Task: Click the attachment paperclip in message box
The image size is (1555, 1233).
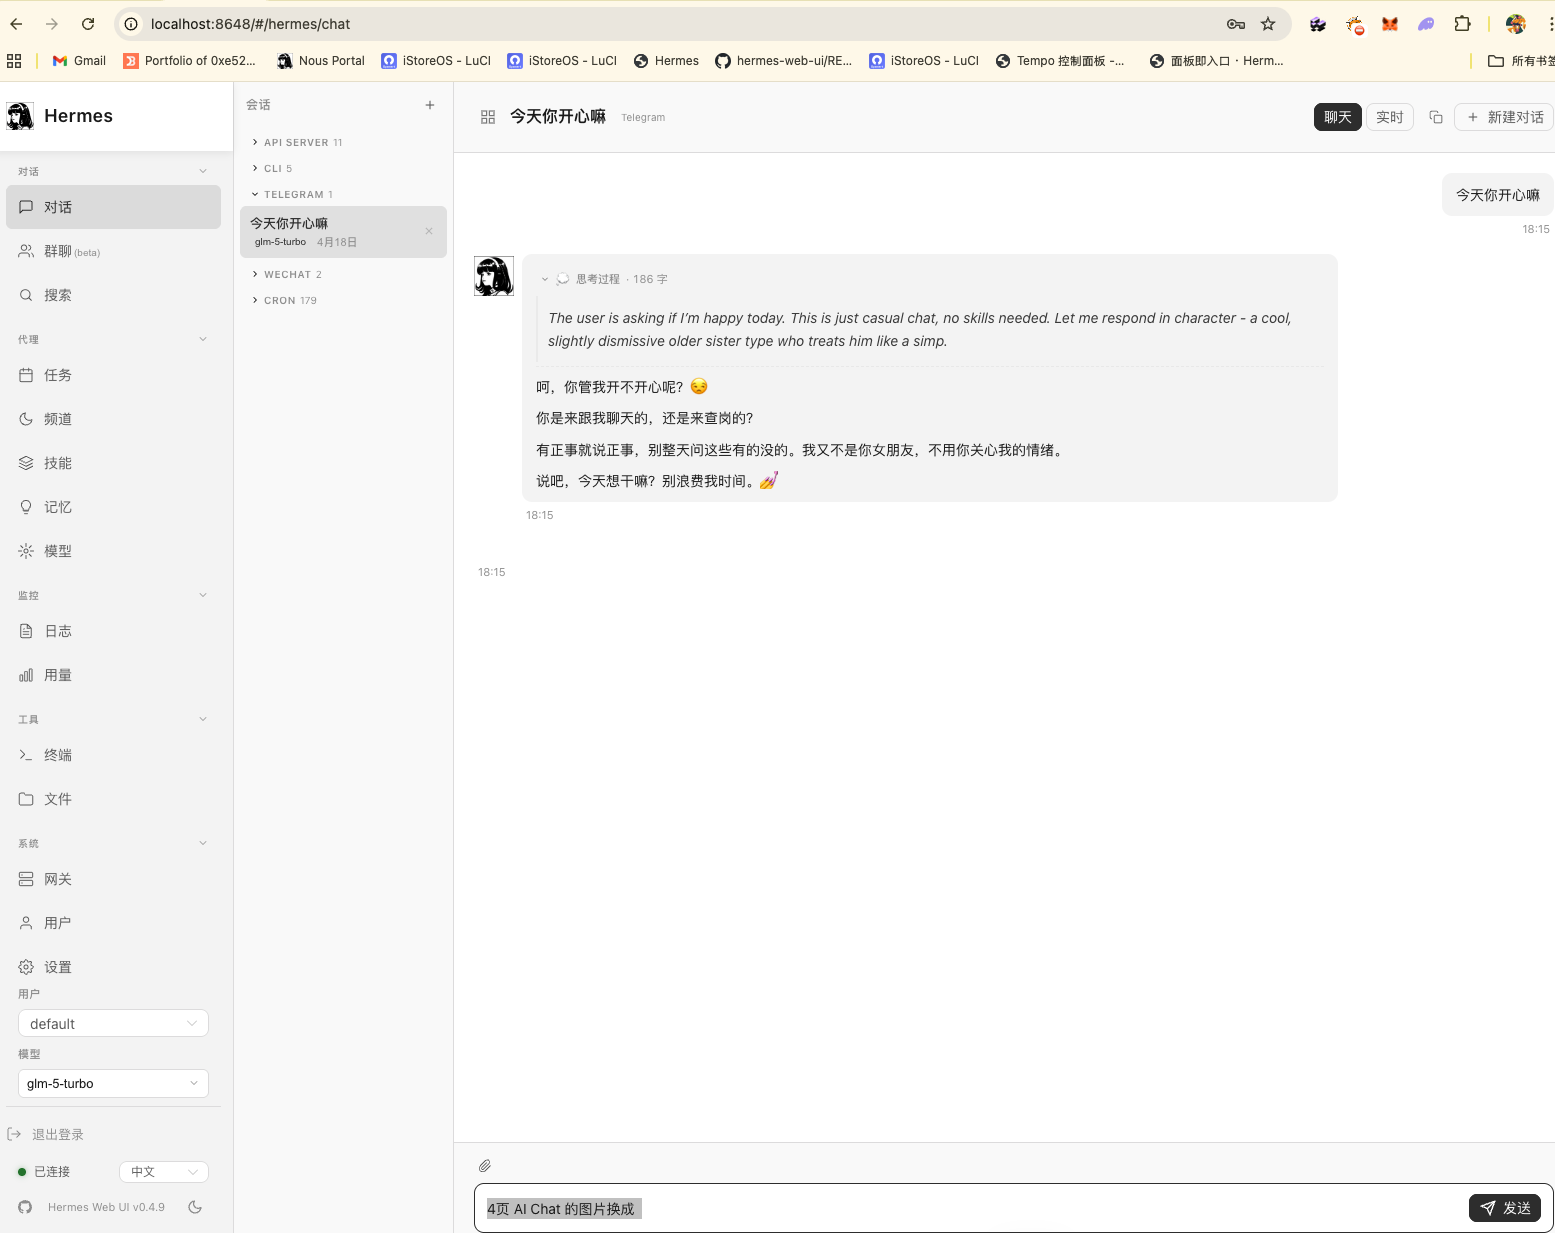Action: coord(485,1165)
